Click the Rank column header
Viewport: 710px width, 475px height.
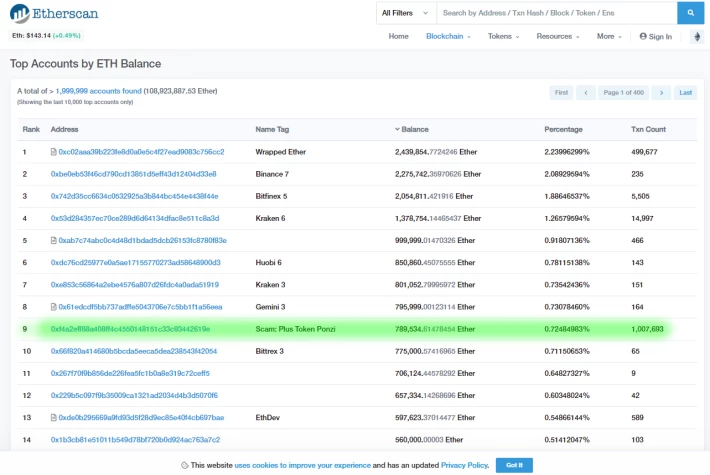[x=31, y=130]
